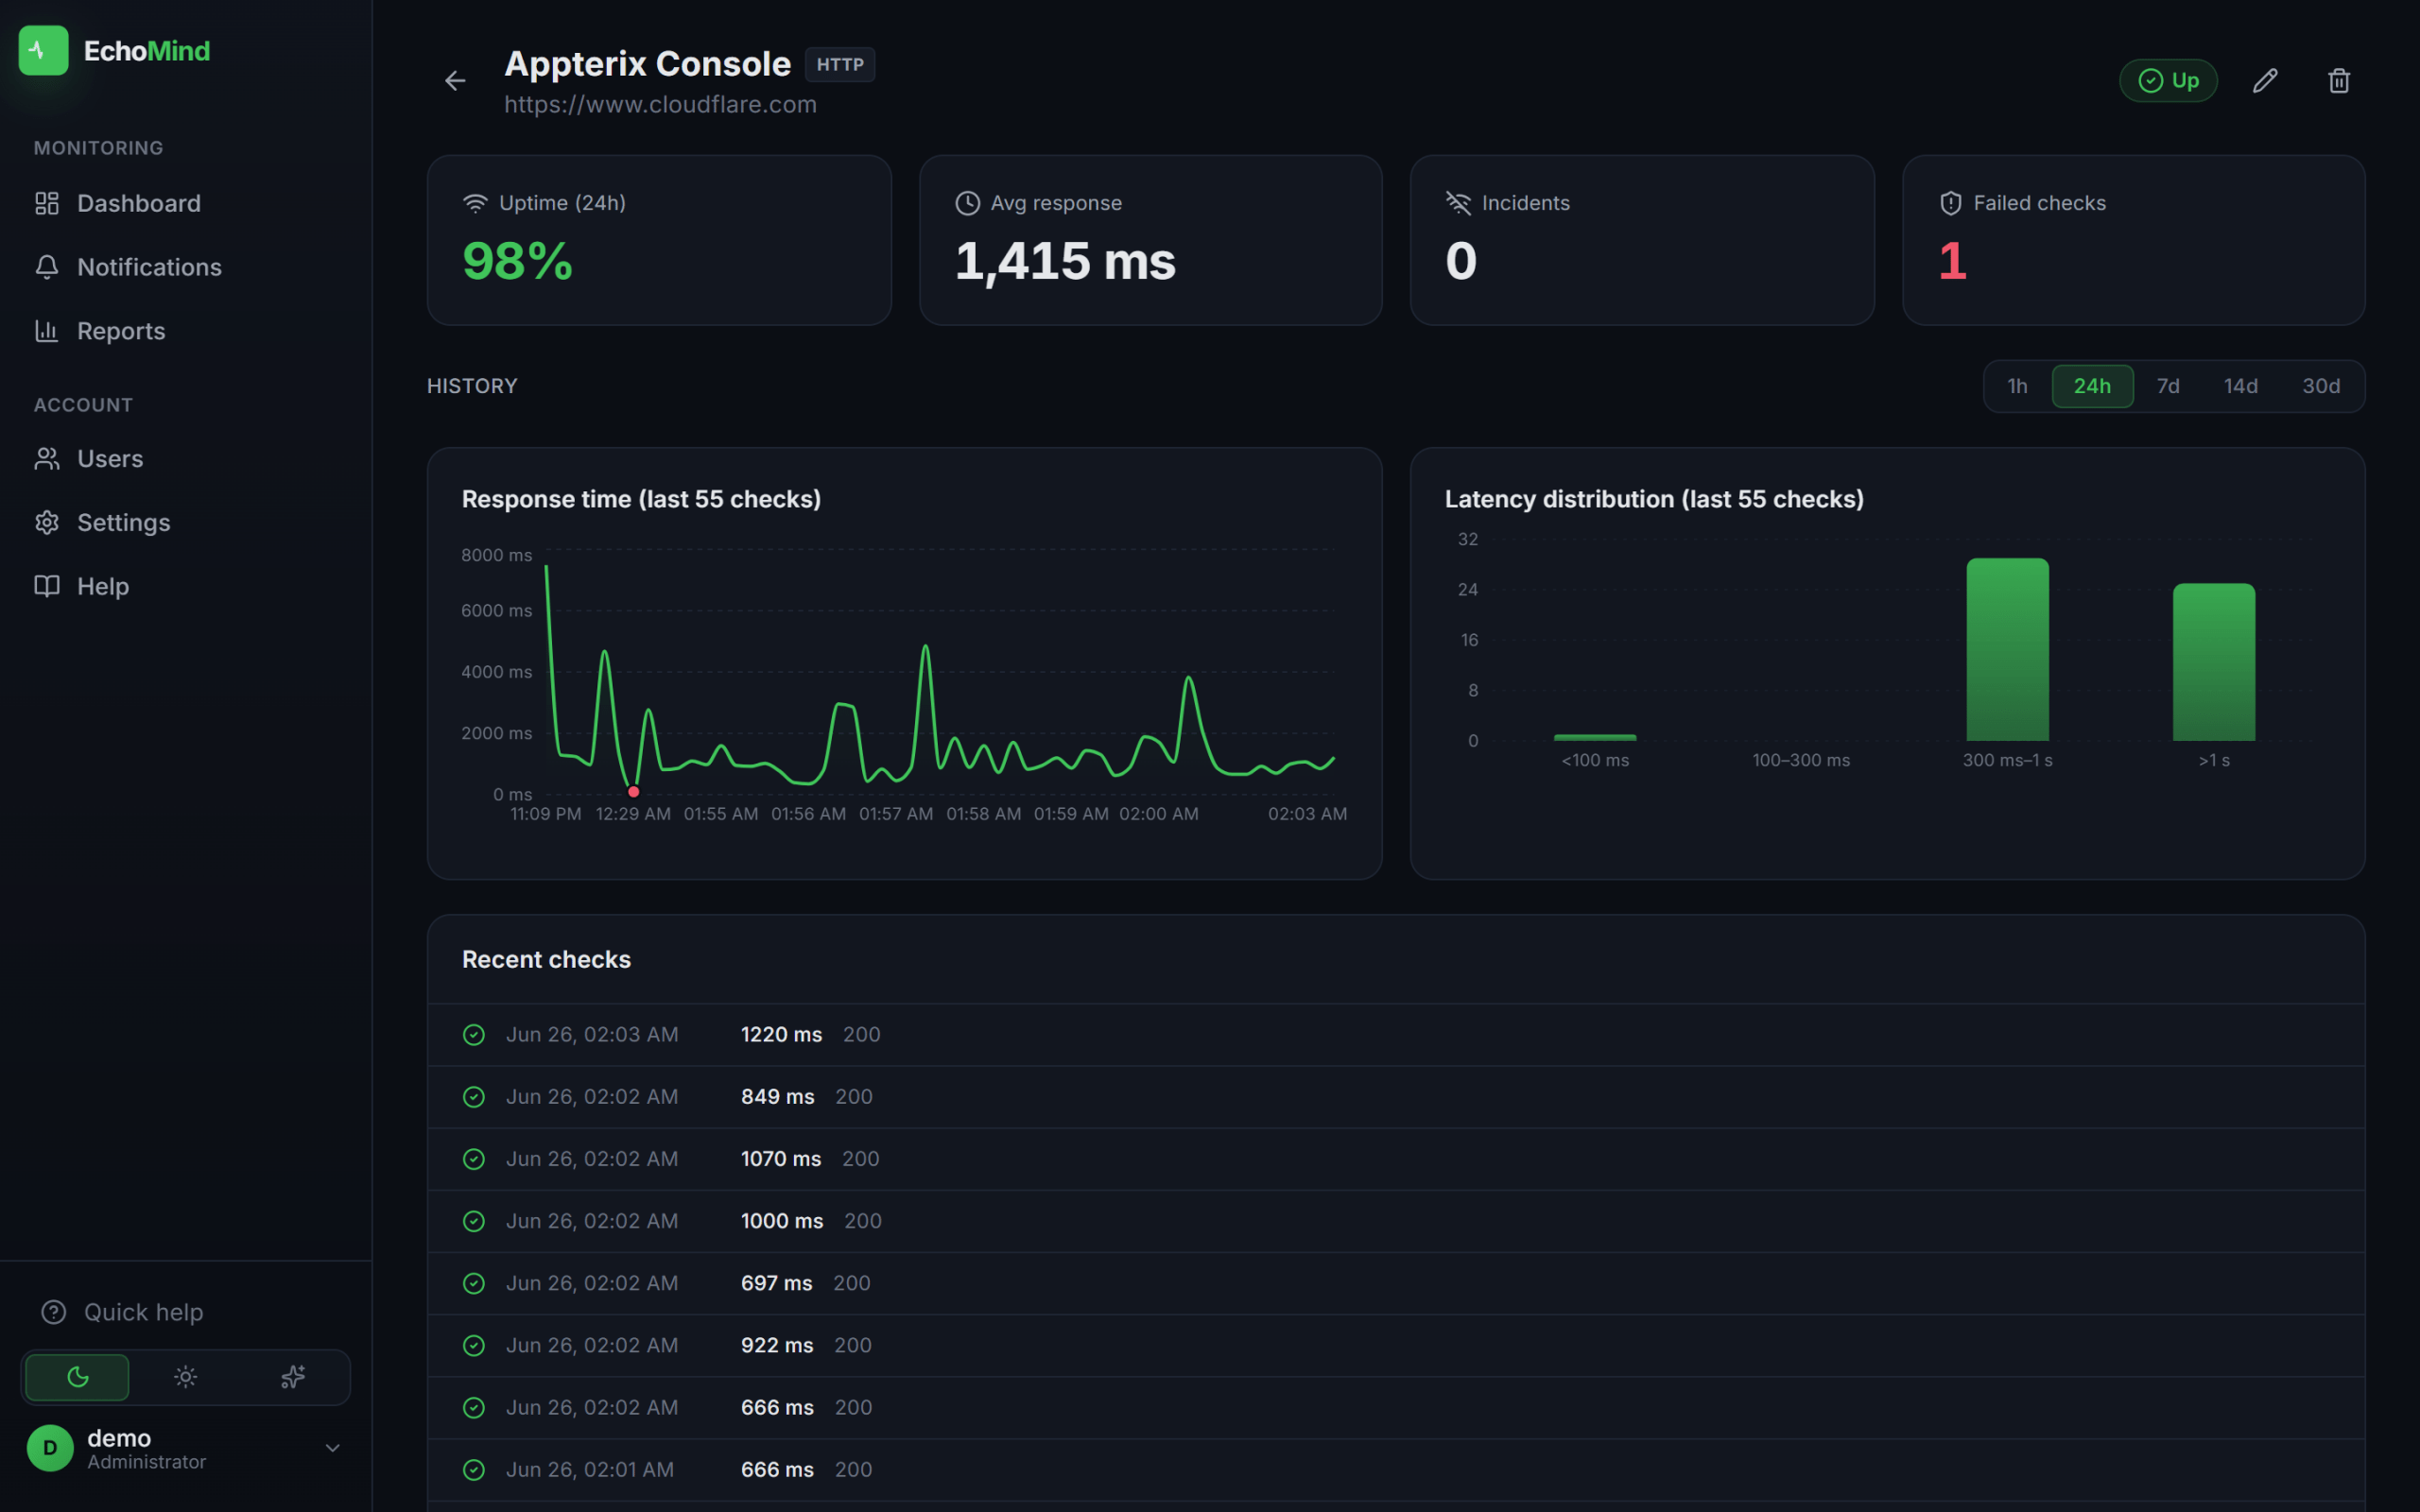Click the EchoMind logo icon

pos(43,50)
